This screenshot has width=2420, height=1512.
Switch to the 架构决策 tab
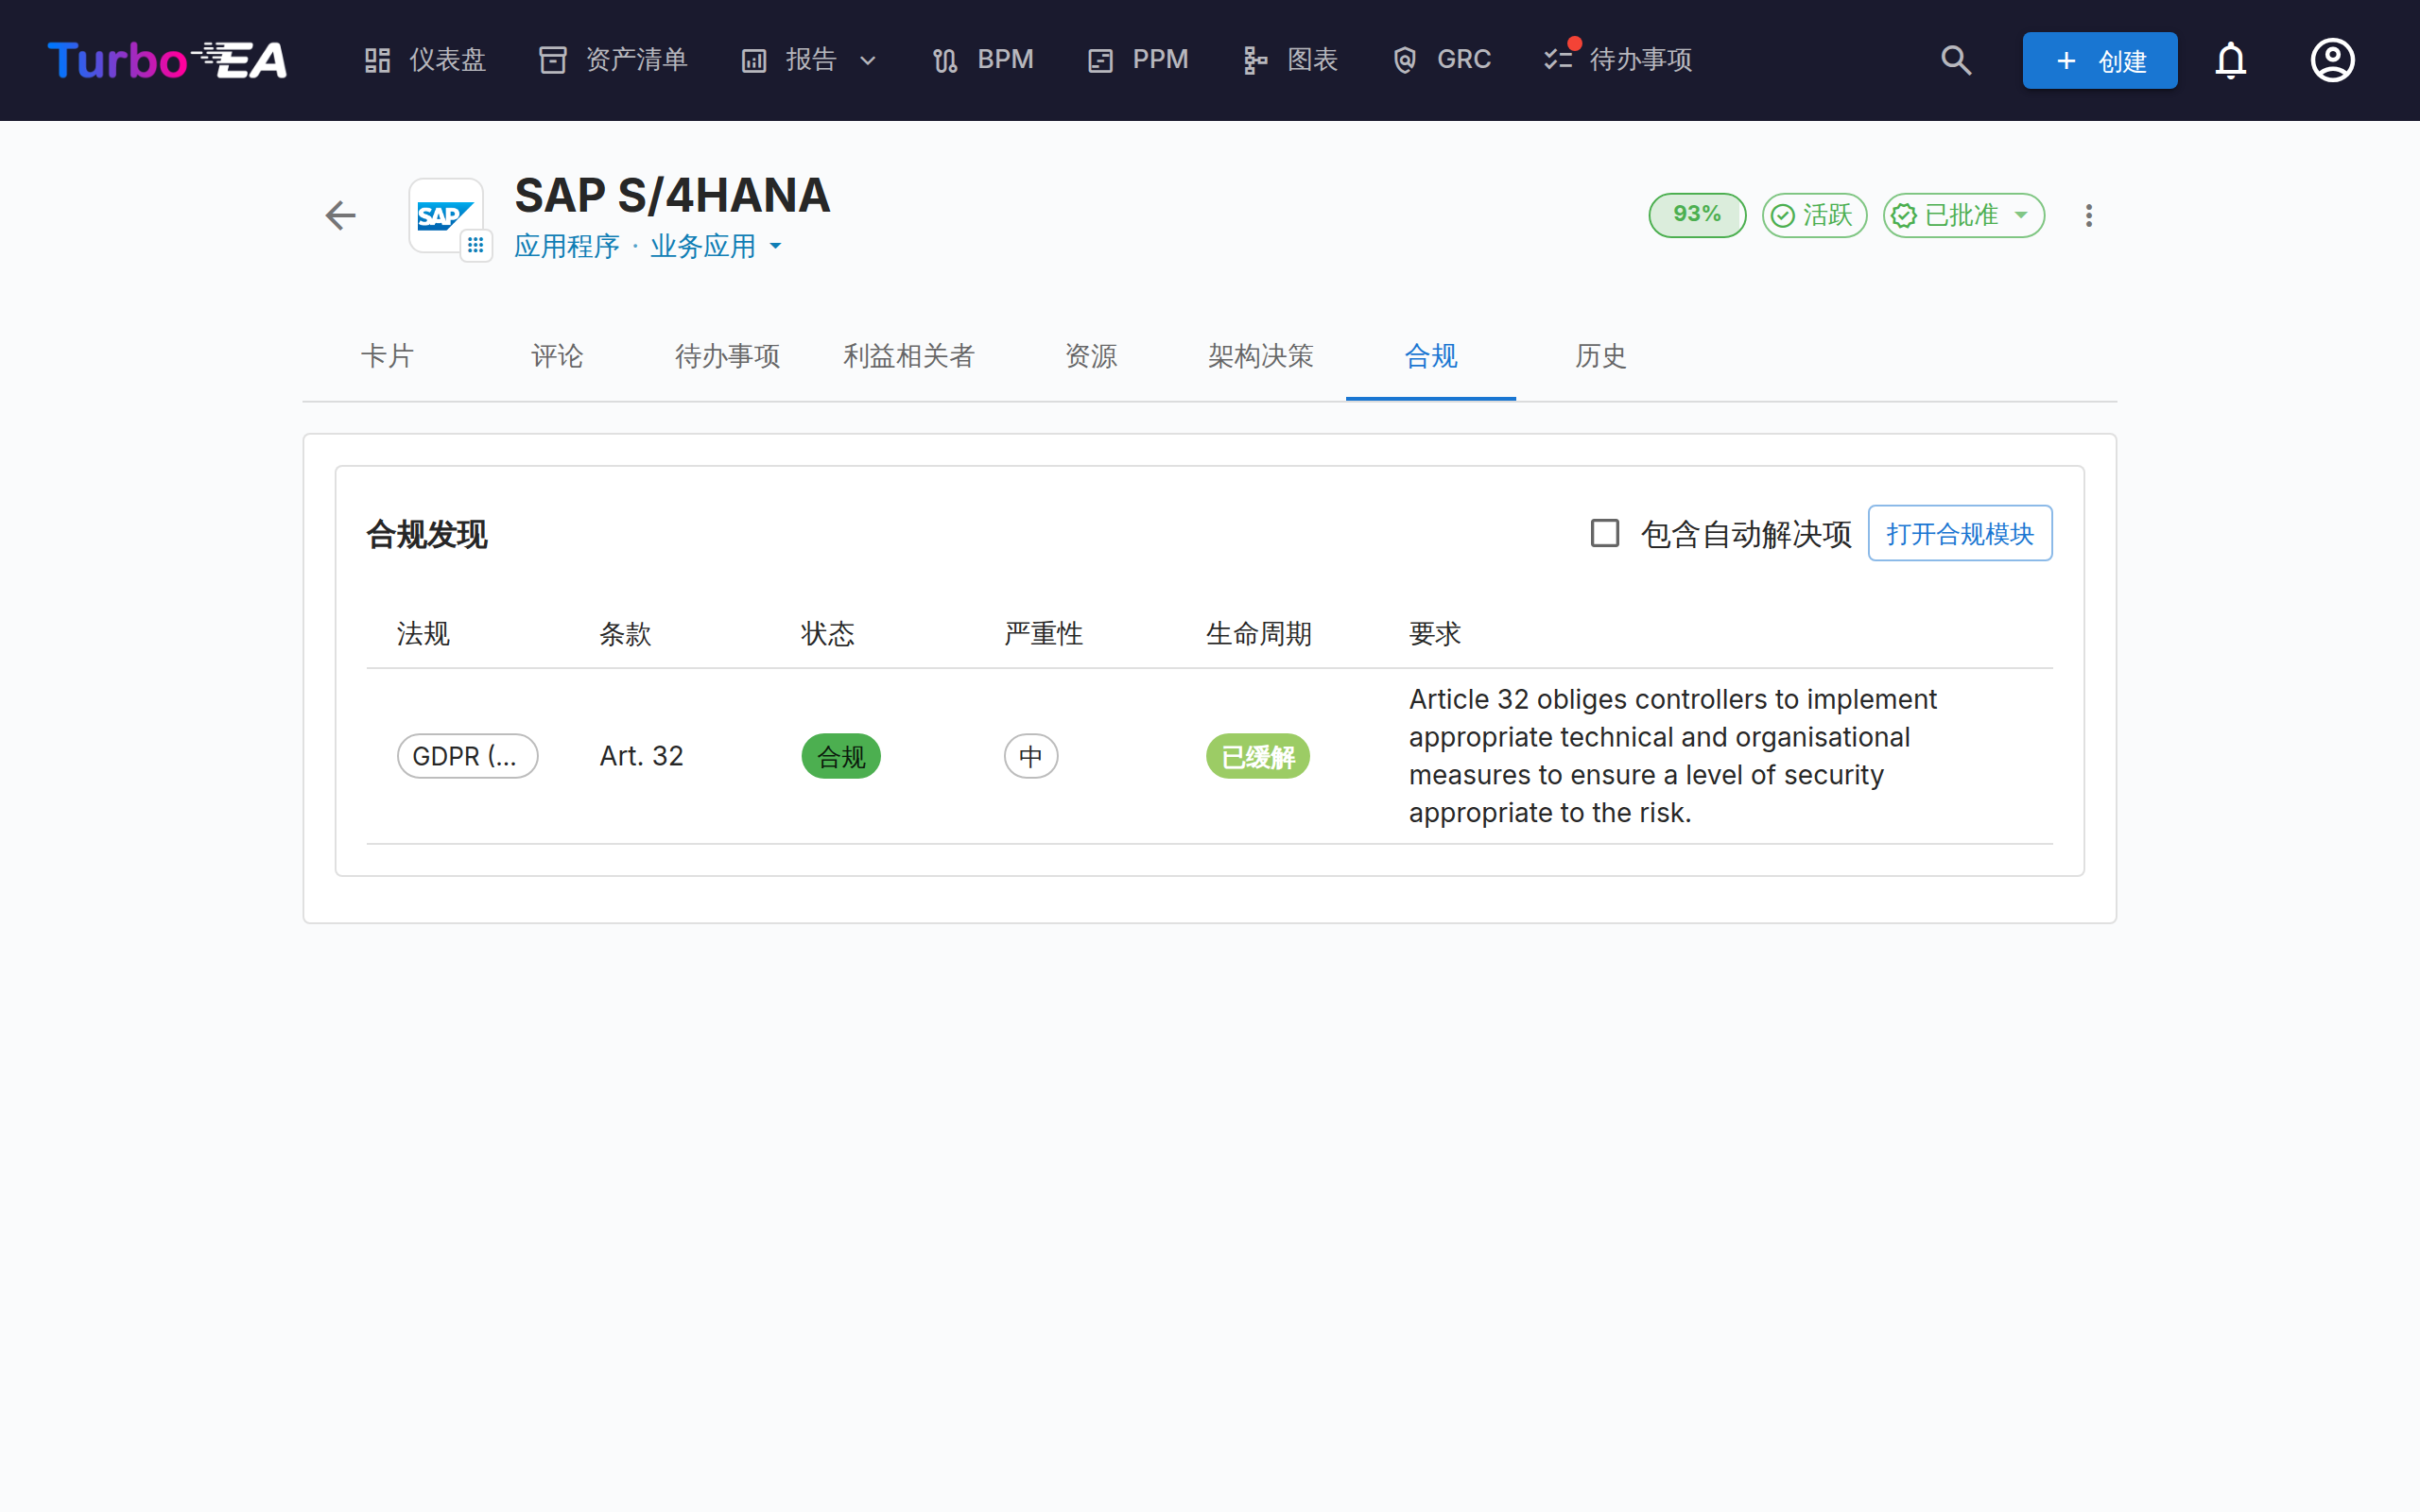[x=1260, y=356]
